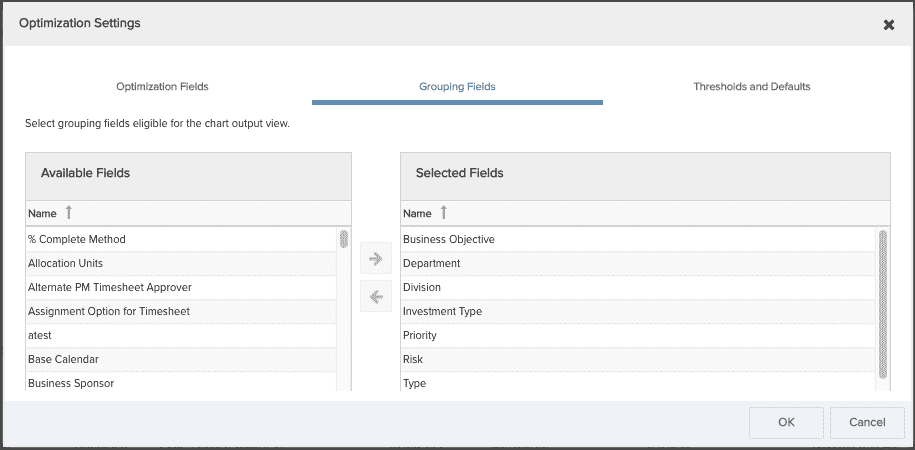Image resolution: width=915 pixels, height=450 pixels.
Task: Click Available Fields list scrollbar
Action: pyautogui.click(x=344, y=239)
